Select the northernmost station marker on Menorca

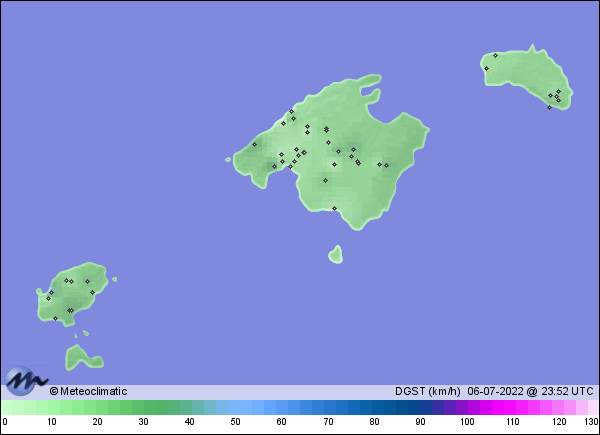point(495,55)
